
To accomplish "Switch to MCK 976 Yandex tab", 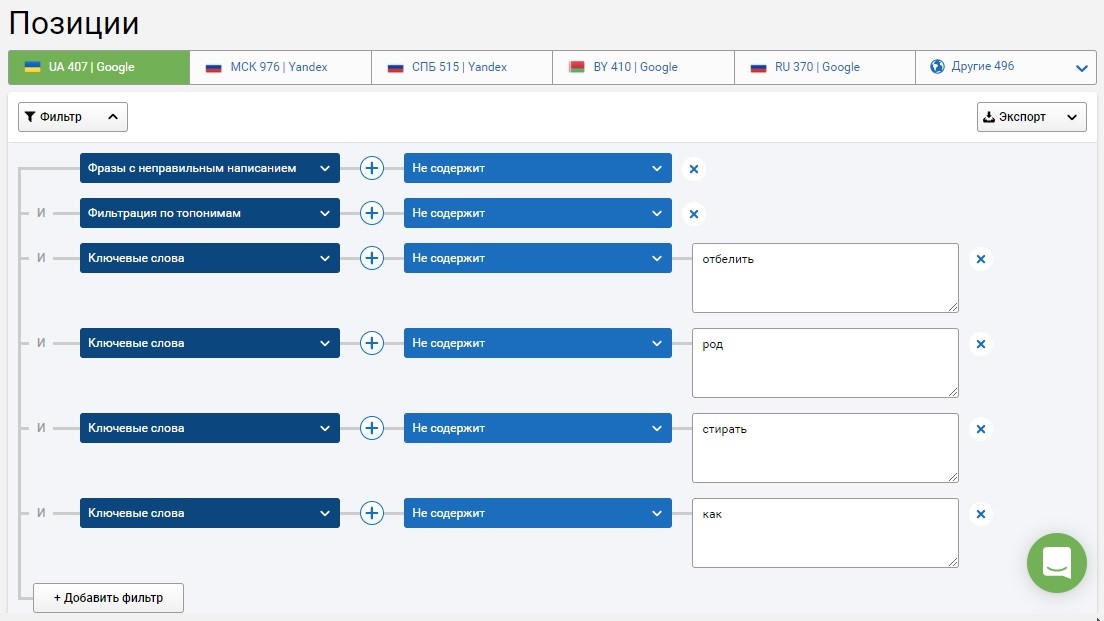I will (x=280, y=67).
